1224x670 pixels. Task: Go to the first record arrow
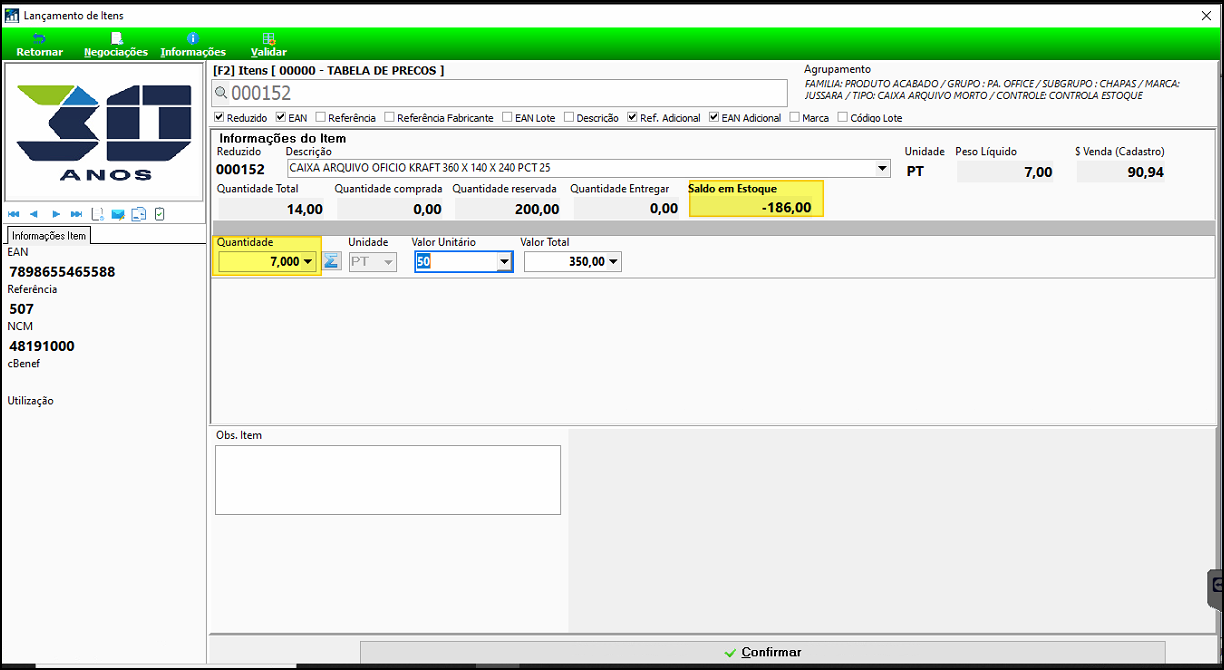point(14,214)
